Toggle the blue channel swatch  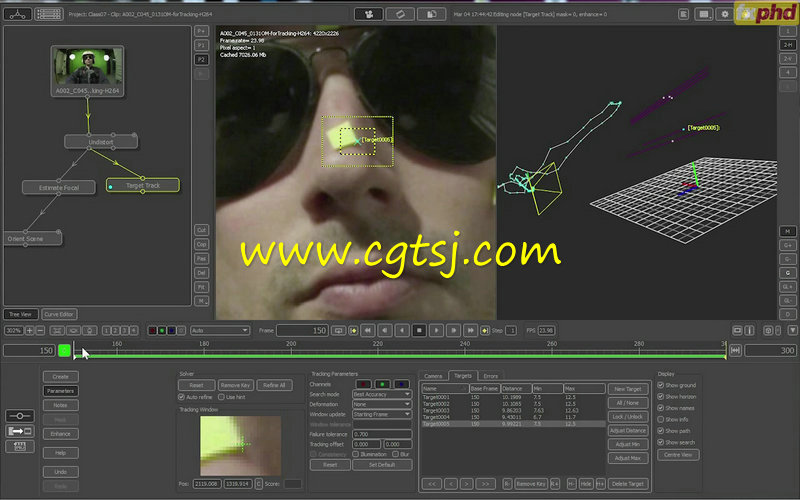pos(402,384)
